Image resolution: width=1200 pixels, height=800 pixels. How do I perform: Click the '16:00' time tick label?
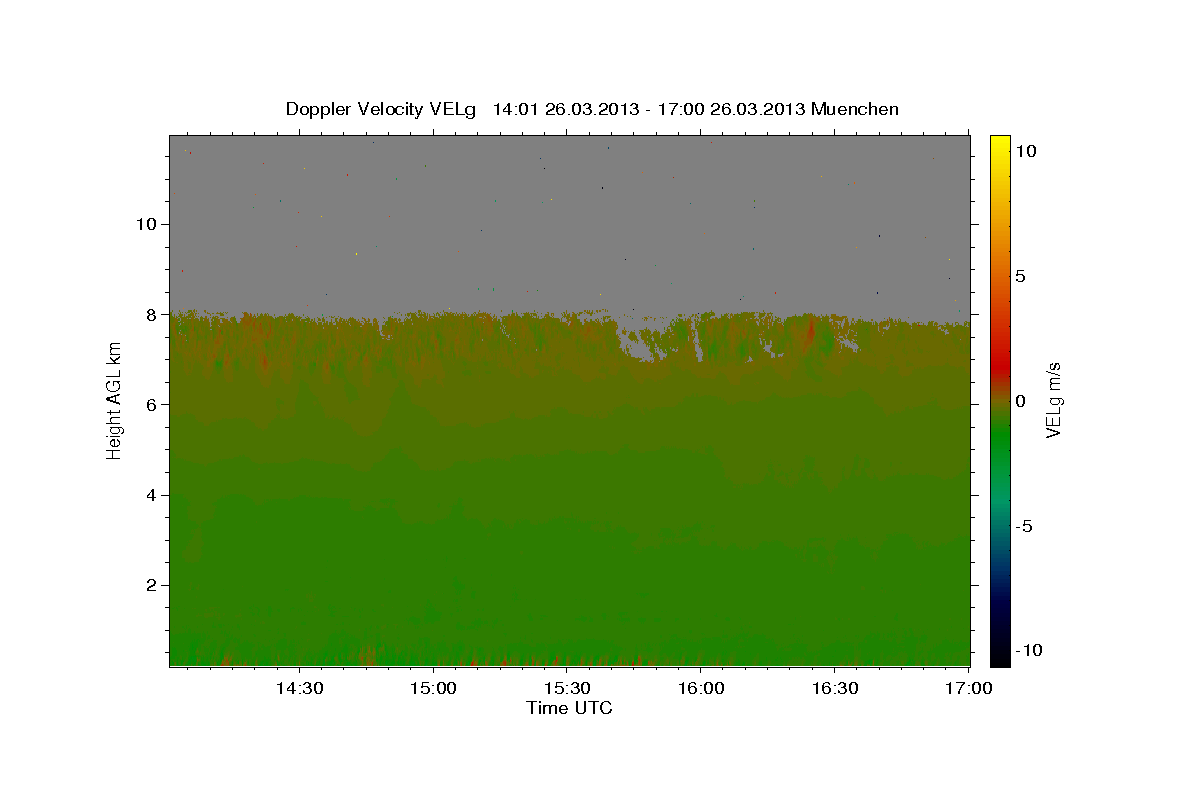click(701, 688)
